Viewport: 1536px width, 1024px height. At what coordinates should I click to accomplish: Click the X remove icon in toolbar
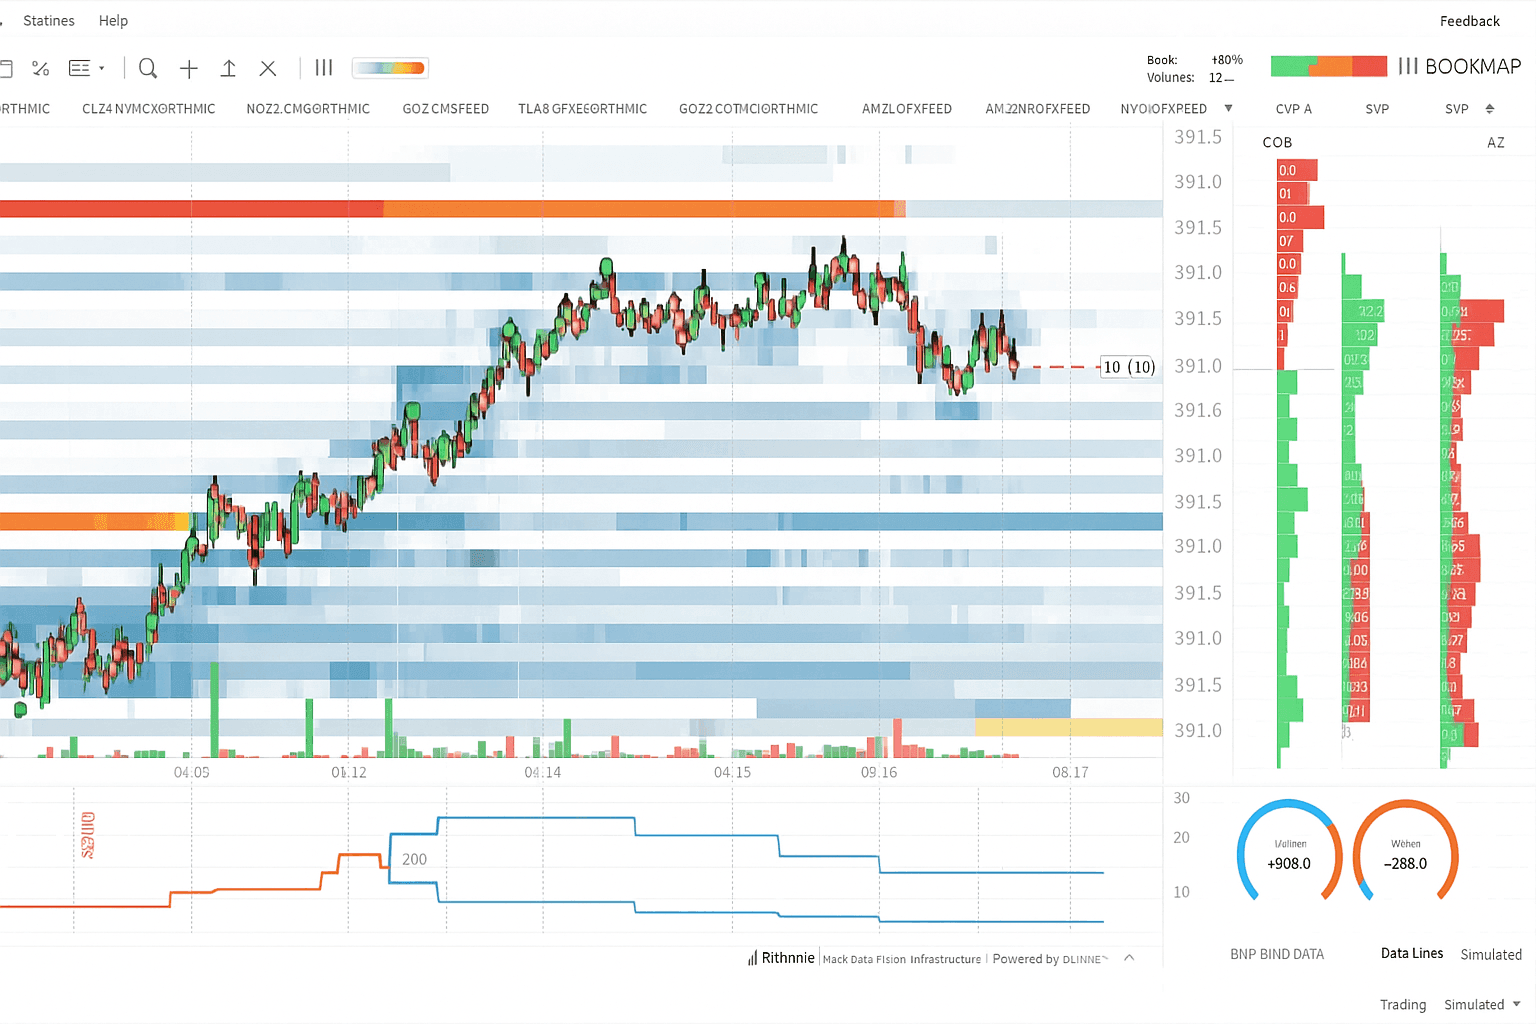(268, 68)
